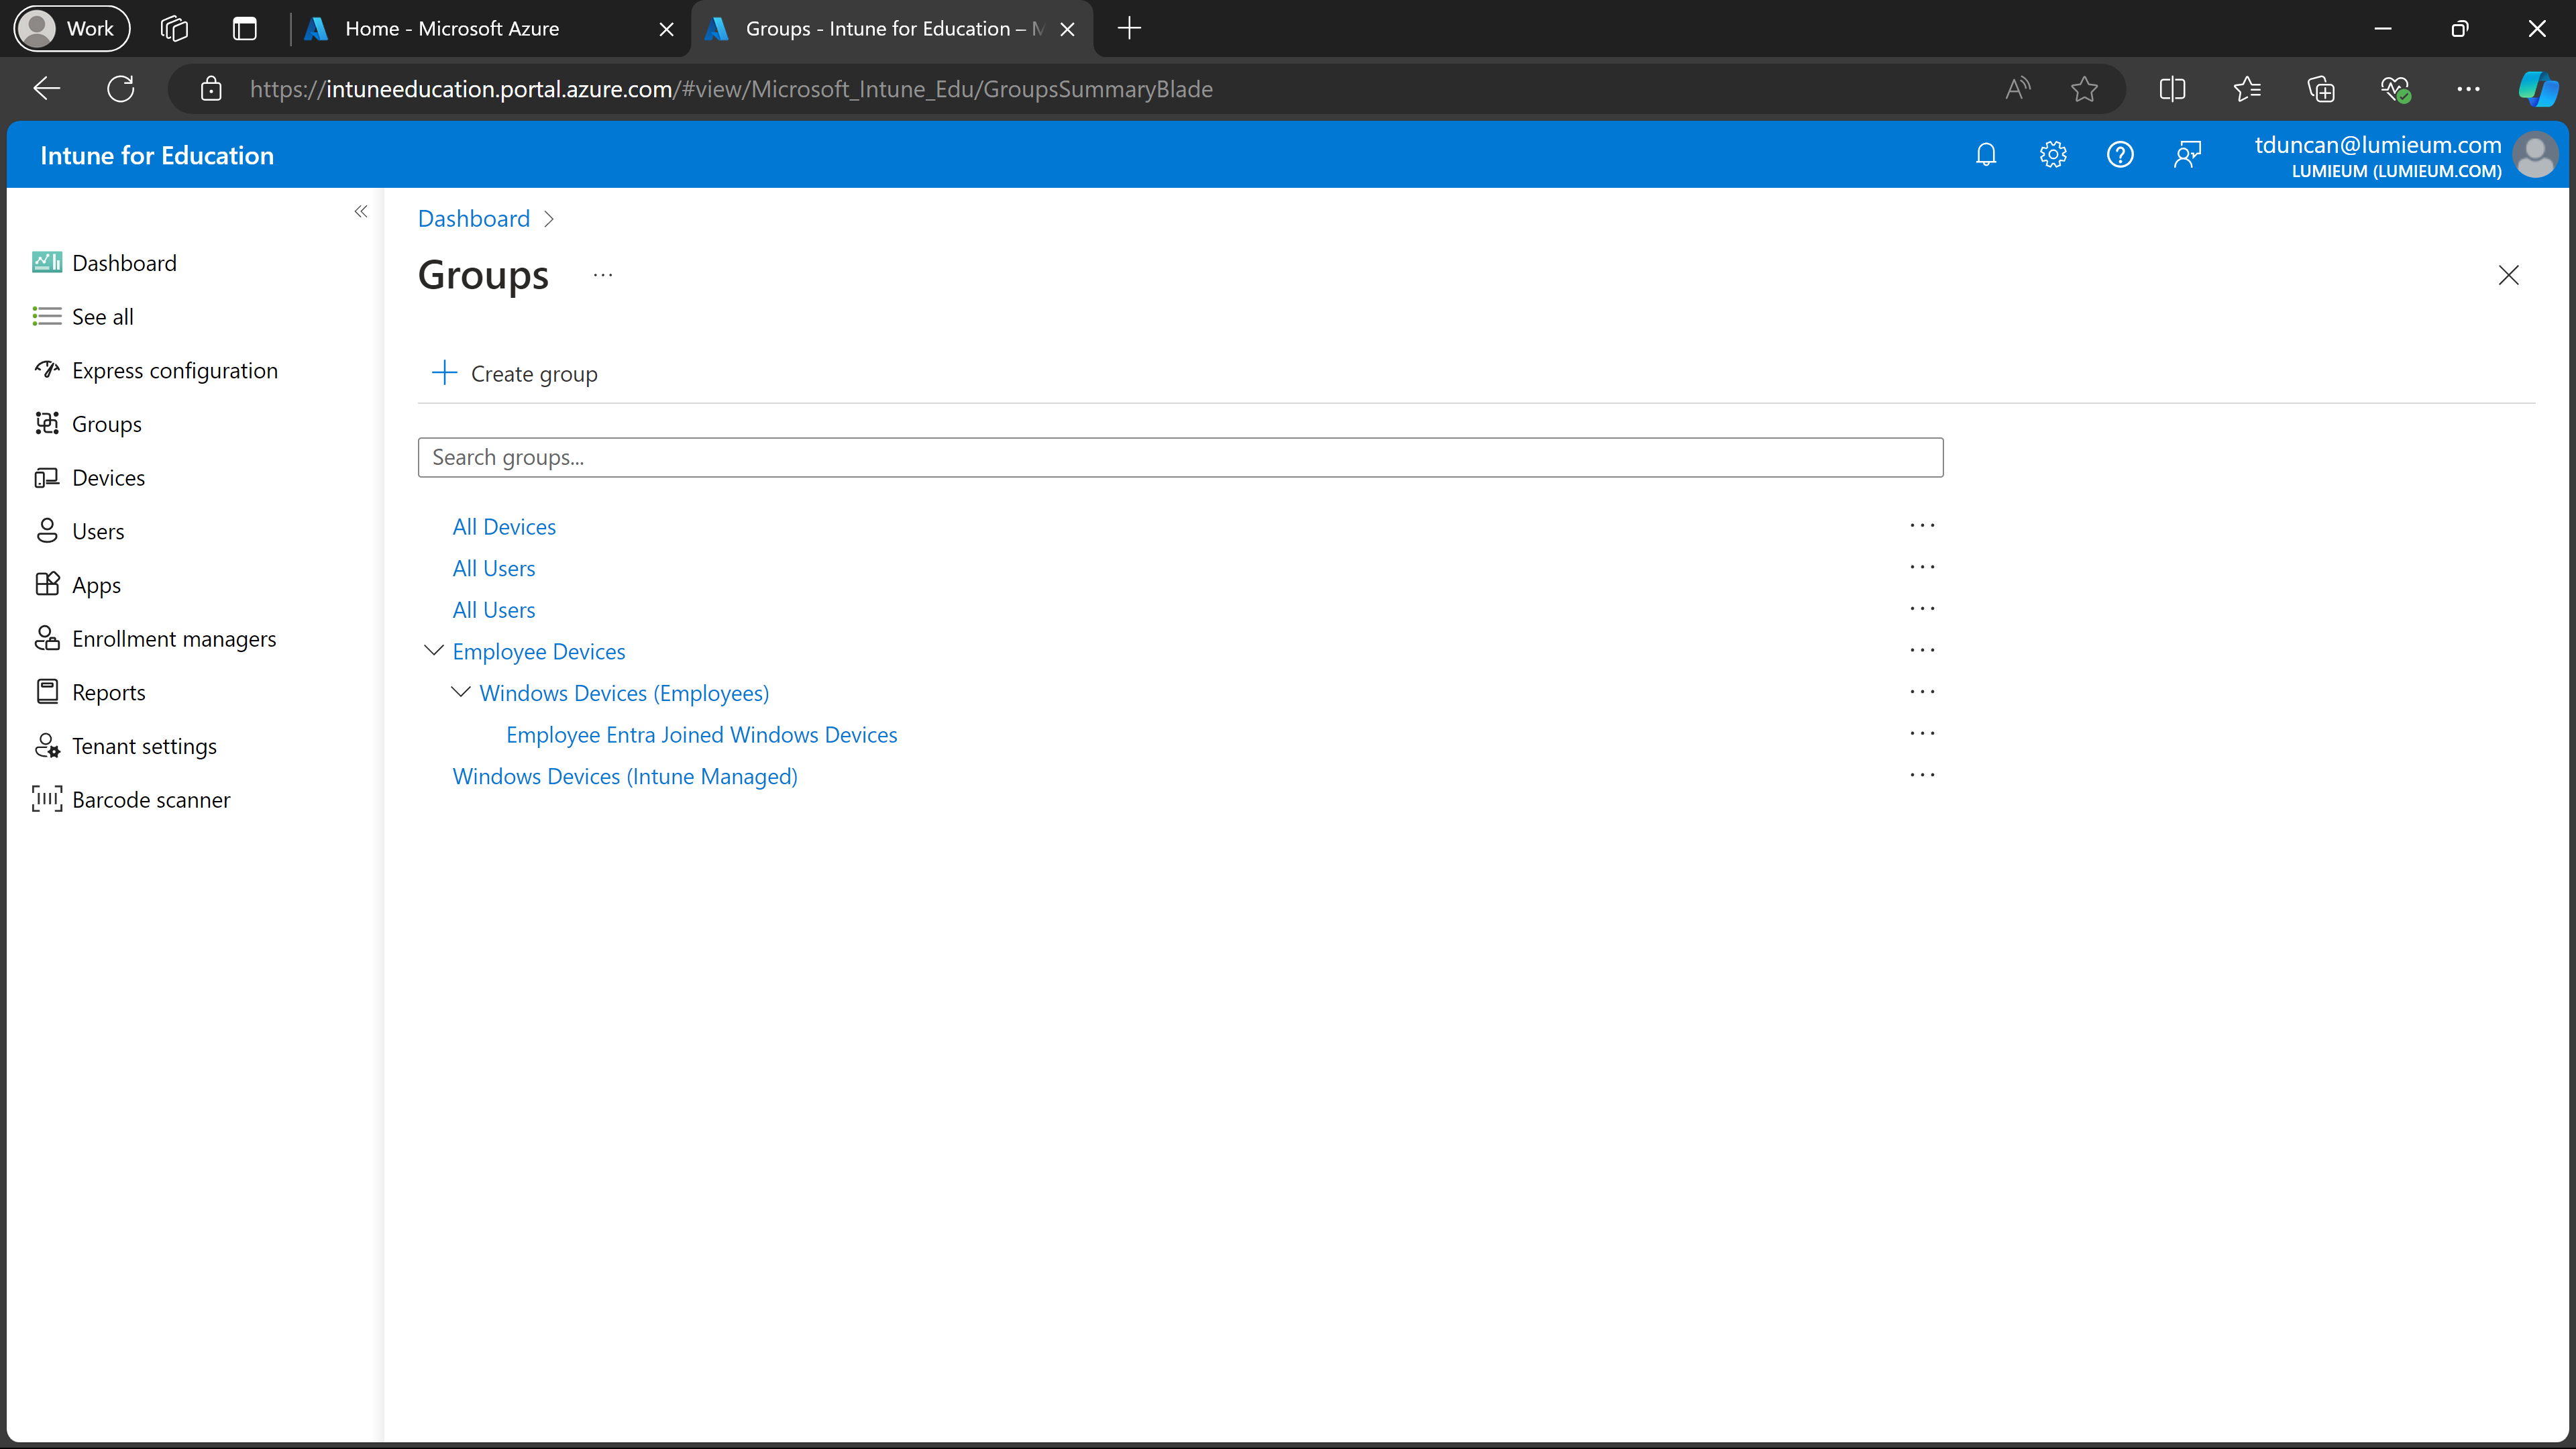Open Express configuration

[x=155, y=370]
